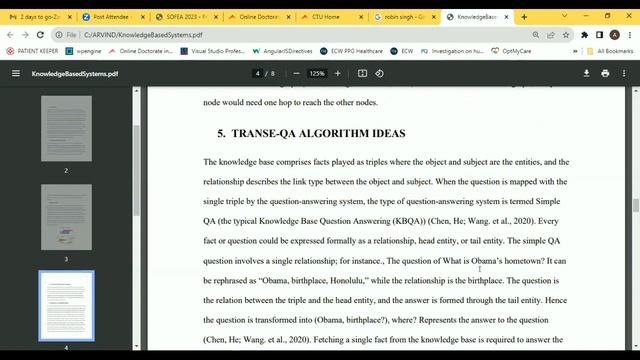Open the ECW bookmark
The image size is (640, 360).
[402, 51]
